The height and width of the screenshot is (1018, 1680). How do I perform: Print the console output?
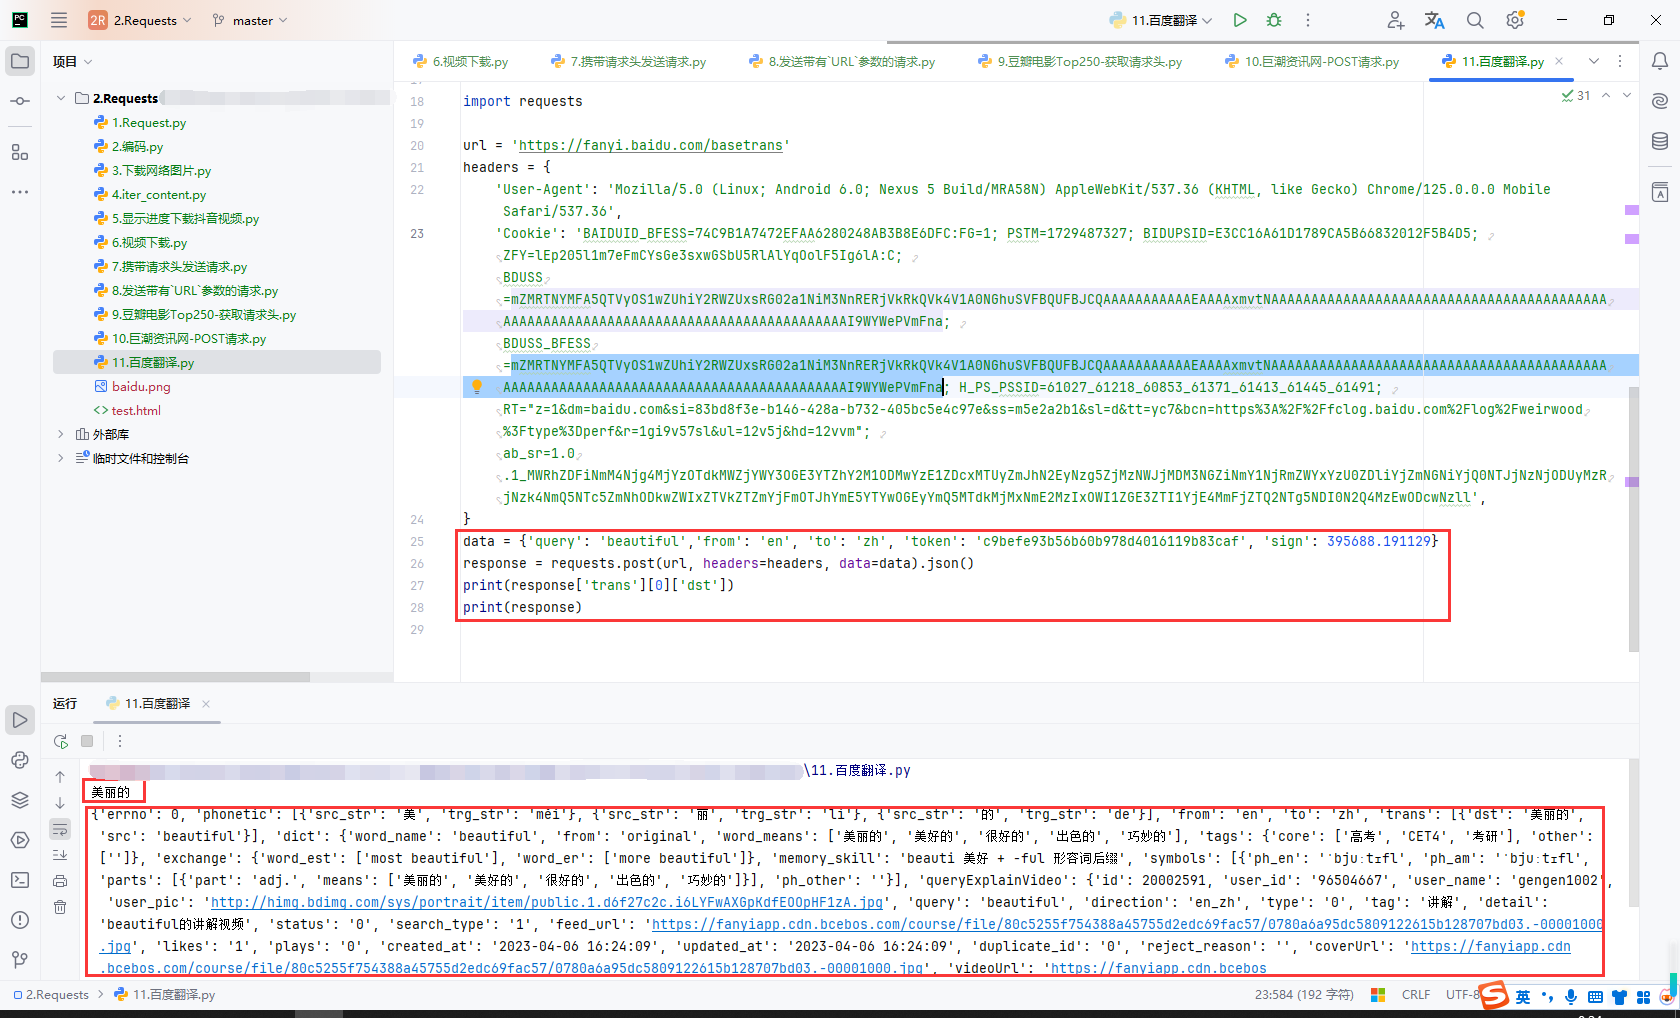(60, 881)
